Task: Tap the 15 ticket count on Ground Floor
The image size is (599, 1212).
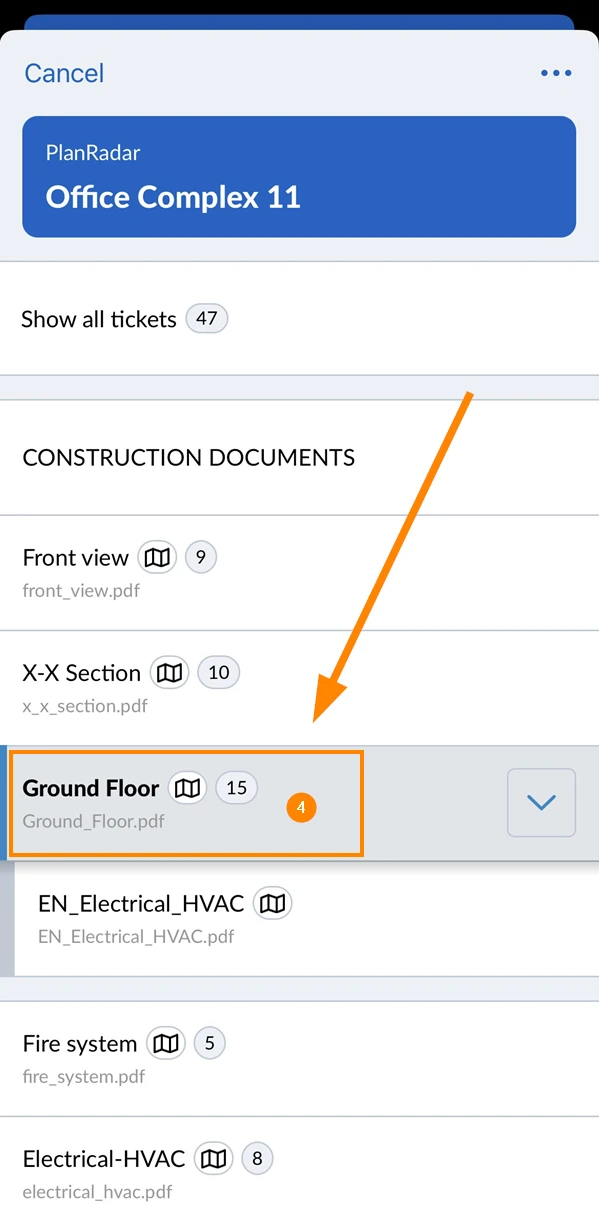Action: click(x=236, y=788)
